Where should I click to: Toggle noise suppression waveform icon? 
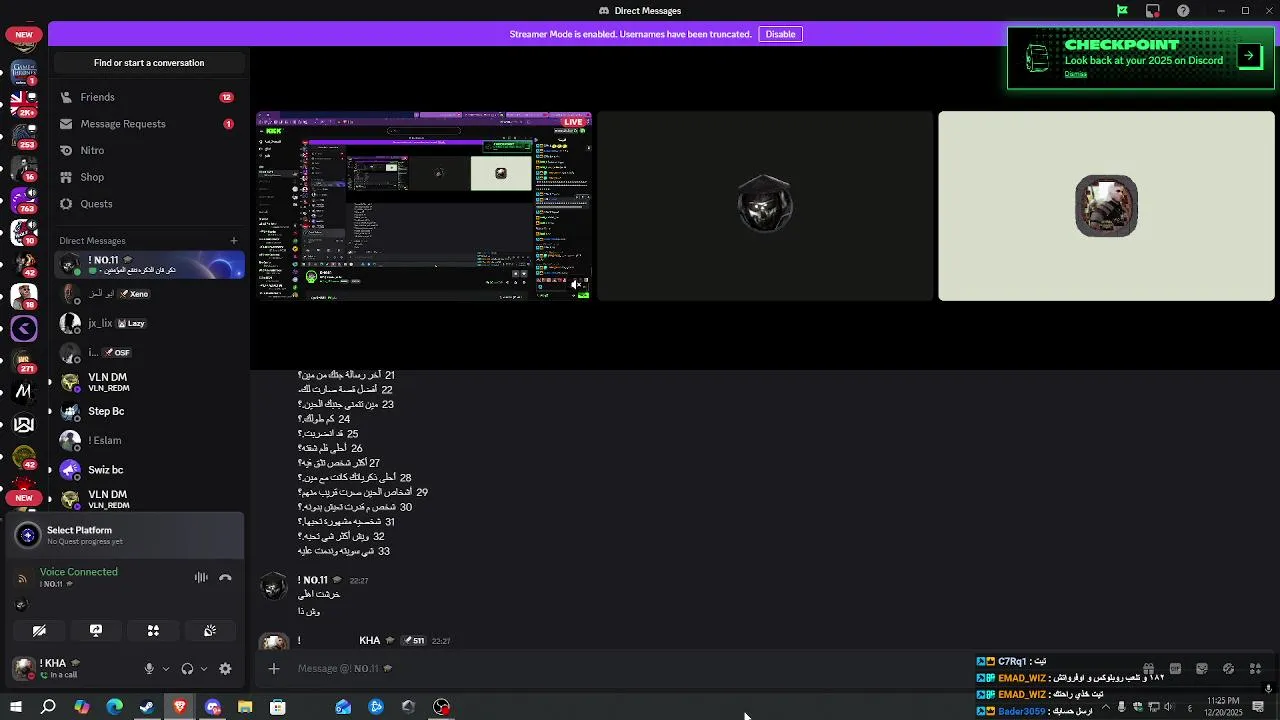201,577
